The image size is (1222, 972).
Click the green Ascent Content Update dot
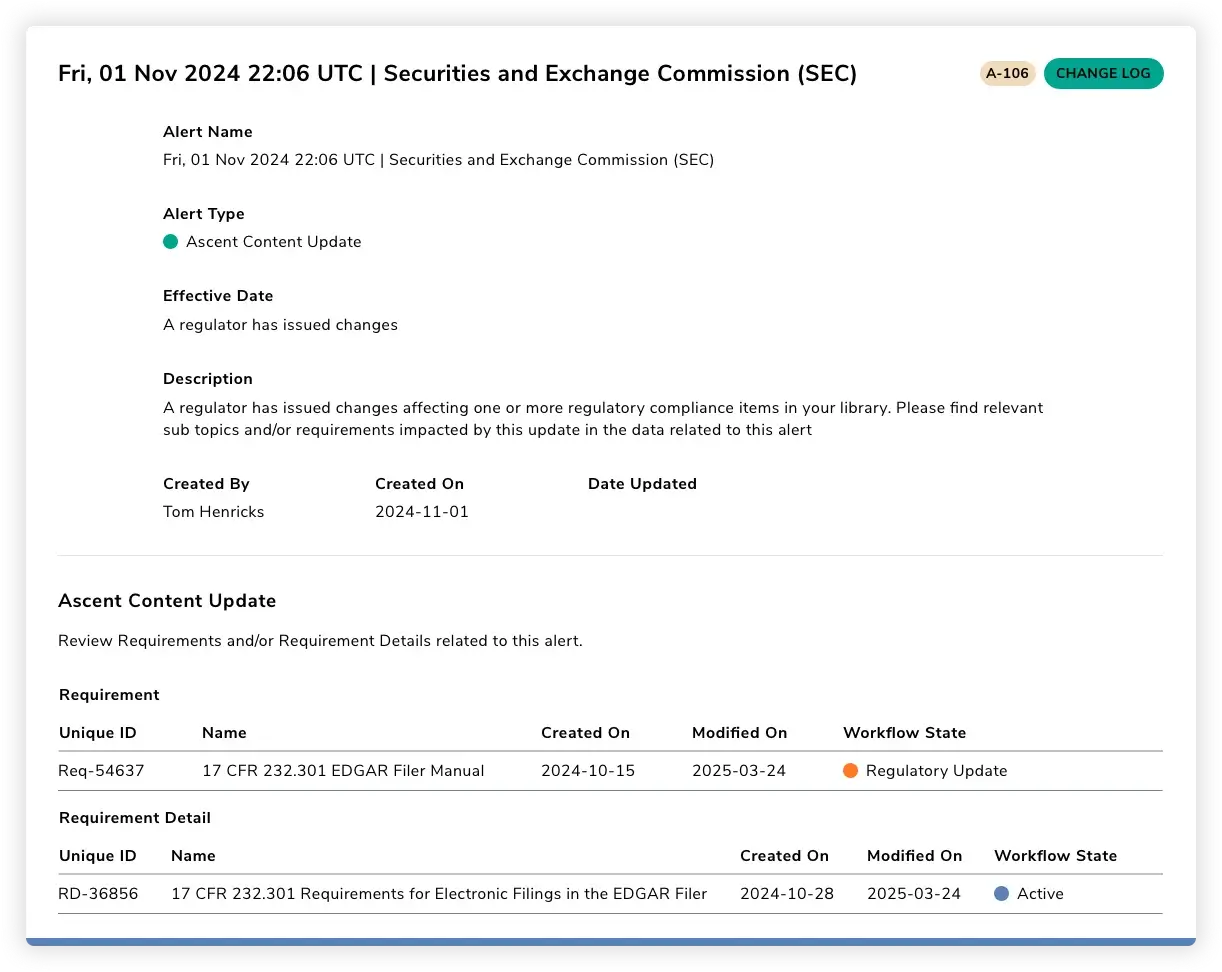(x=171, y=242)
